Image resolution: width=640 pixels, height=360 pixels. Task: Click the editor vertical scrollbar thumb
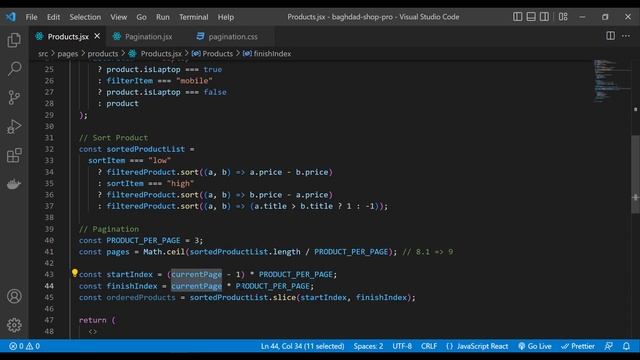pyautogui.click(x=636, y=174)
